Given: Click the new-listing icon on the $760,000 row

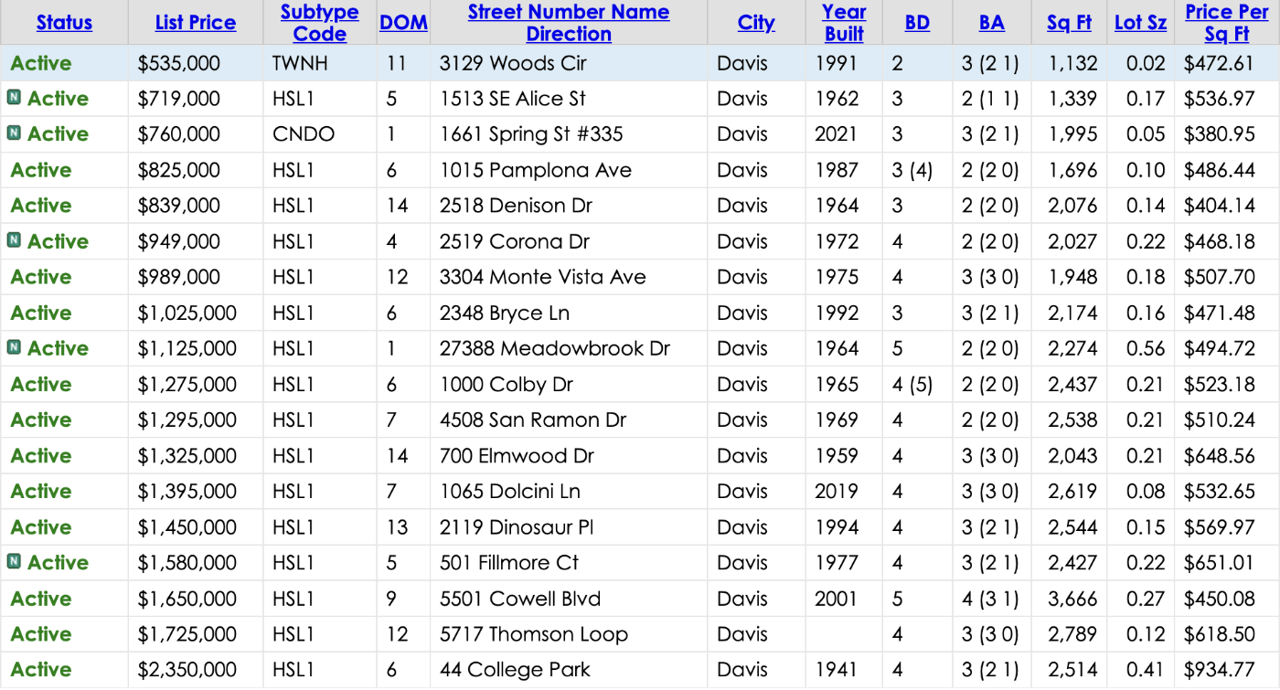Looking at the screenshot, I should click(x=14, y=133).
